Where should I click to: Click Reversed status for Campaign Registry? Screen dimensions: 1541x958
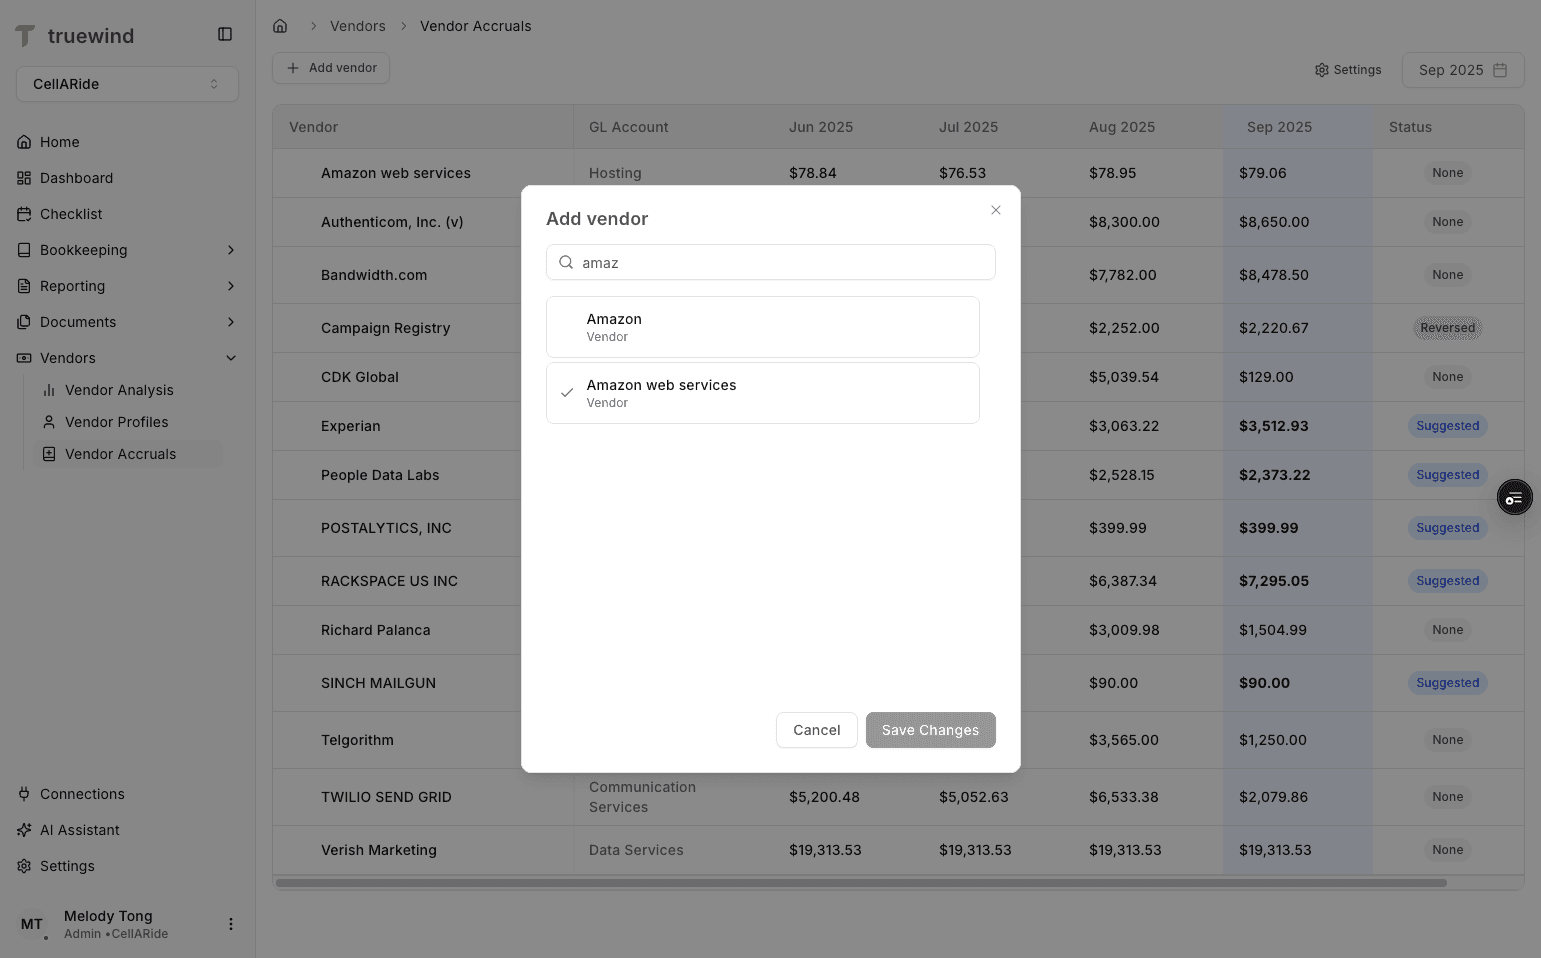coord(1447,328)
